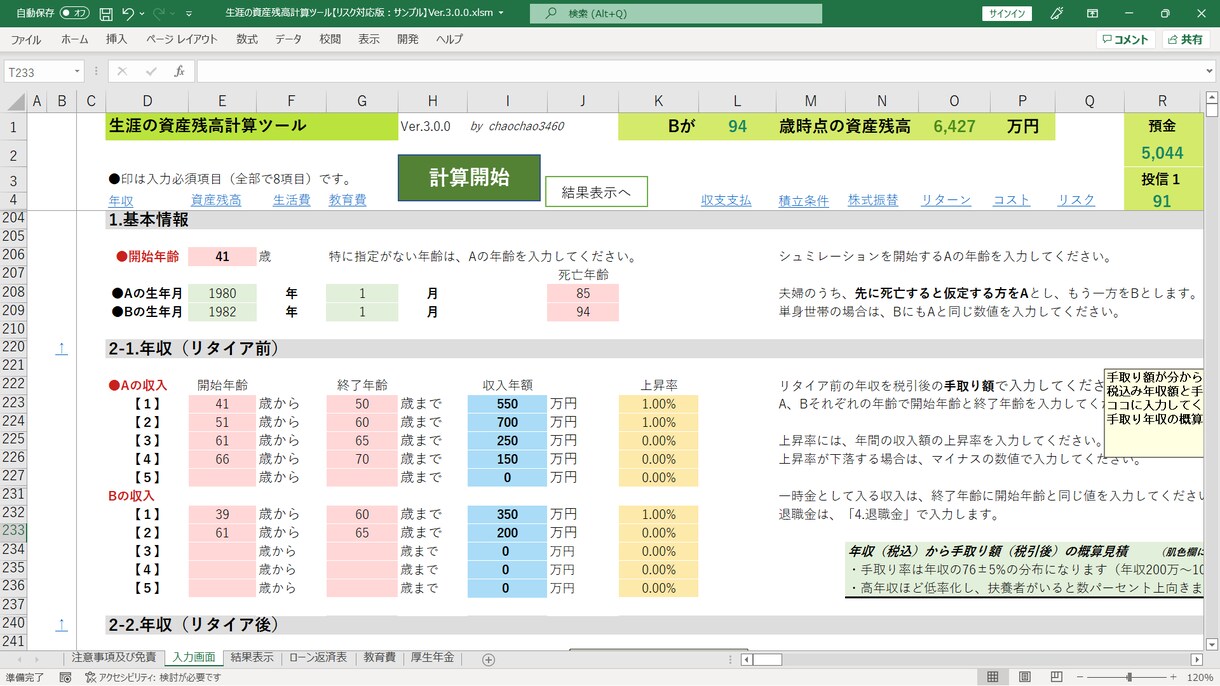Screen dimensions: 1220x686
Task: Open the データ ribbon tab
Action: coord(288,40)
